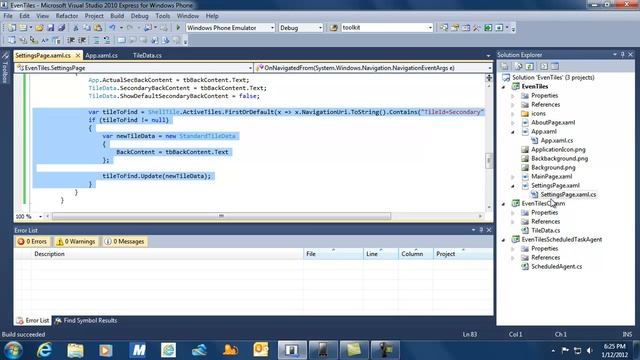Click Solution Explorer Refresh icon
Image resolution: width=640 pixels, height=360 pixels.
click(529, 66)
